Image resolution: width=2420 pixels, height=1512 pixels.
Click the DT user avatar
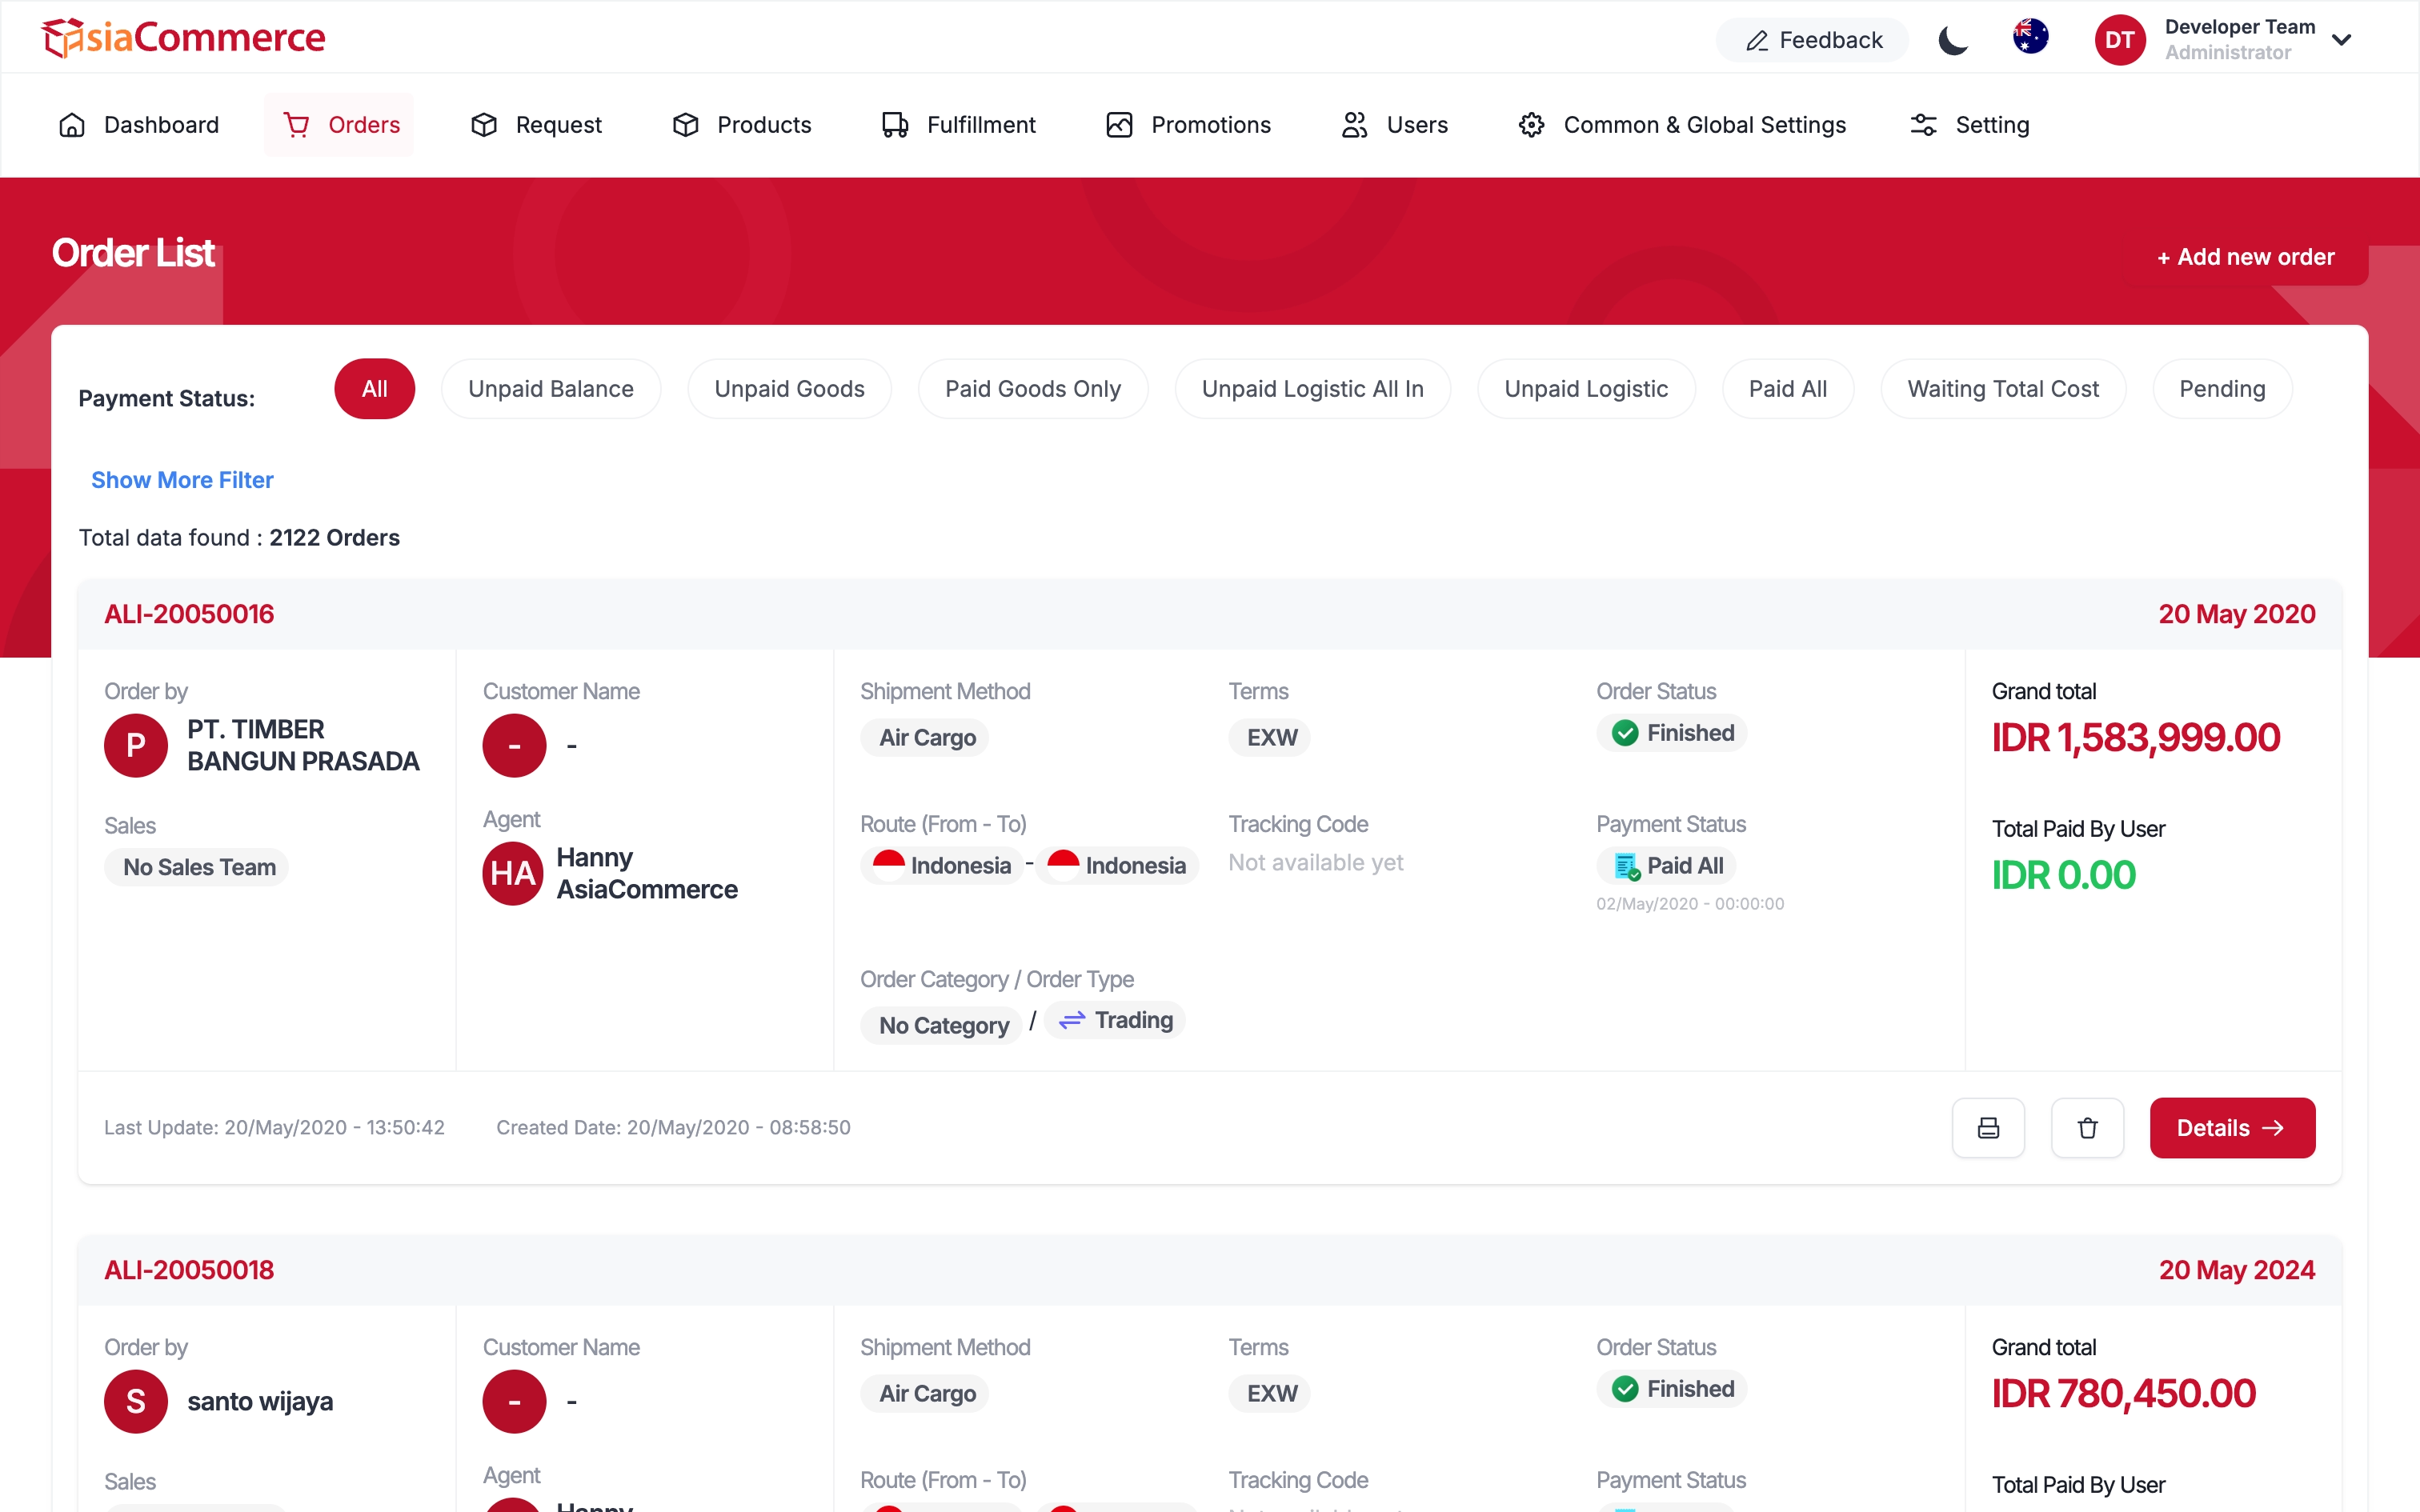click(2119, 40)
